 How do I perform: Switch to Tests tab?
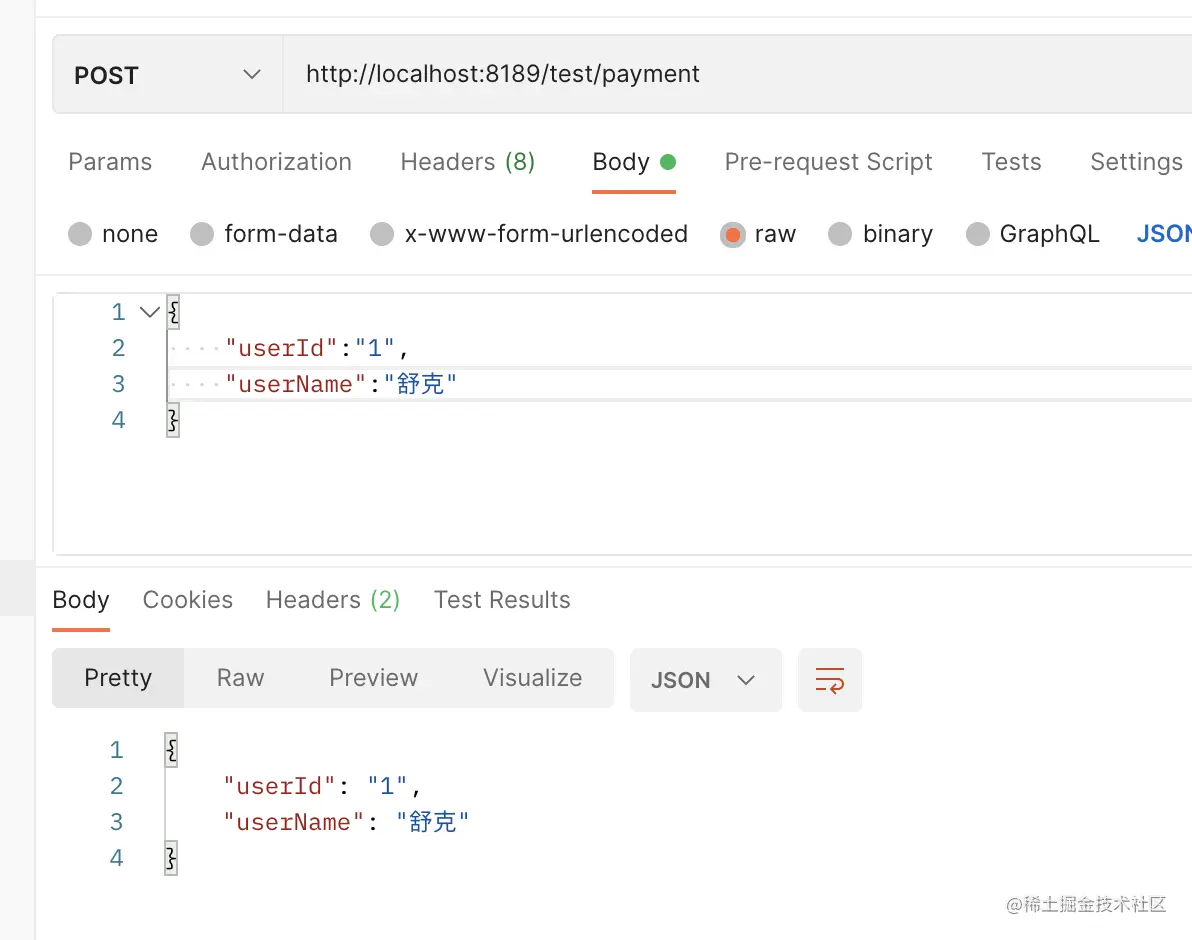click(x=1011, y=162)
